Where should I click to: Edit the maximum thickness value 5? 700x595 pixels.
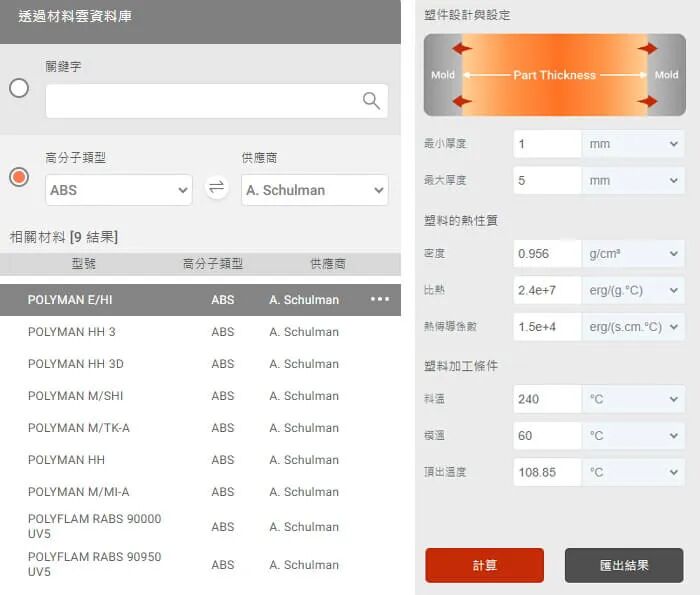pos(547,180)
